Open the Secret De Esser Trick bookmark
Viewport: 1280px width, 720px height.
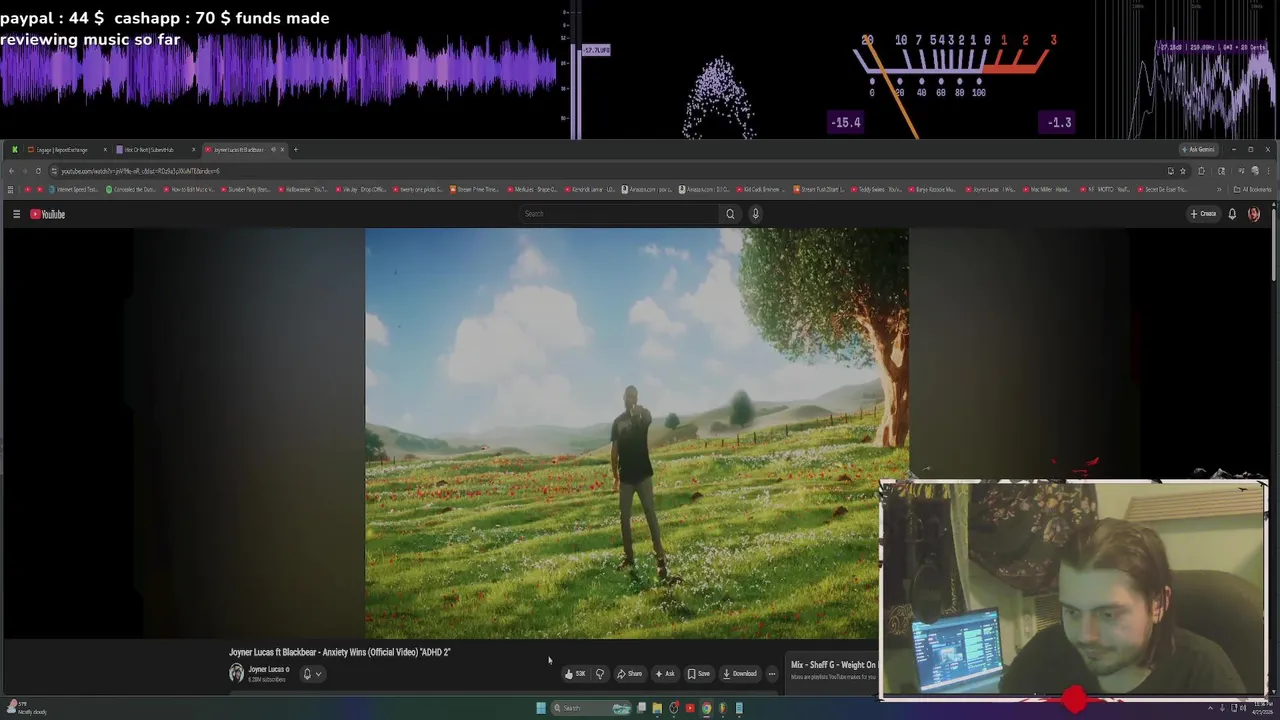point(1161,189)
